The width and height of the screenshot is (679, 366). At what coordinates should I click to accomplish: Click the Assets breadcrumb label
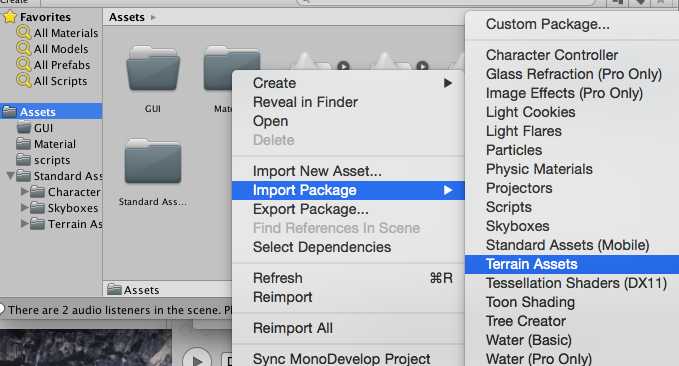click(x=127, y=17)
